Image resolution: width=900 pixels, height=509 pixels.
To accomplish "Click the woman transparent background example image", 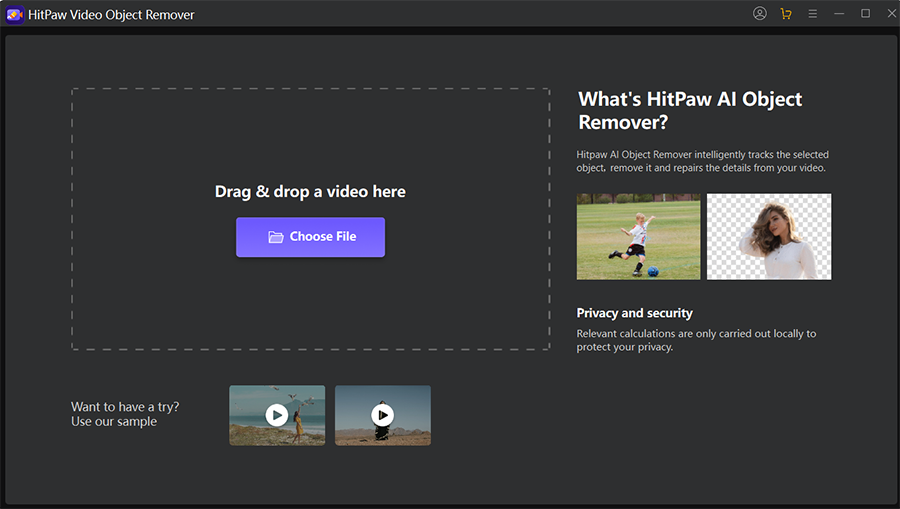I will point(769,236).
